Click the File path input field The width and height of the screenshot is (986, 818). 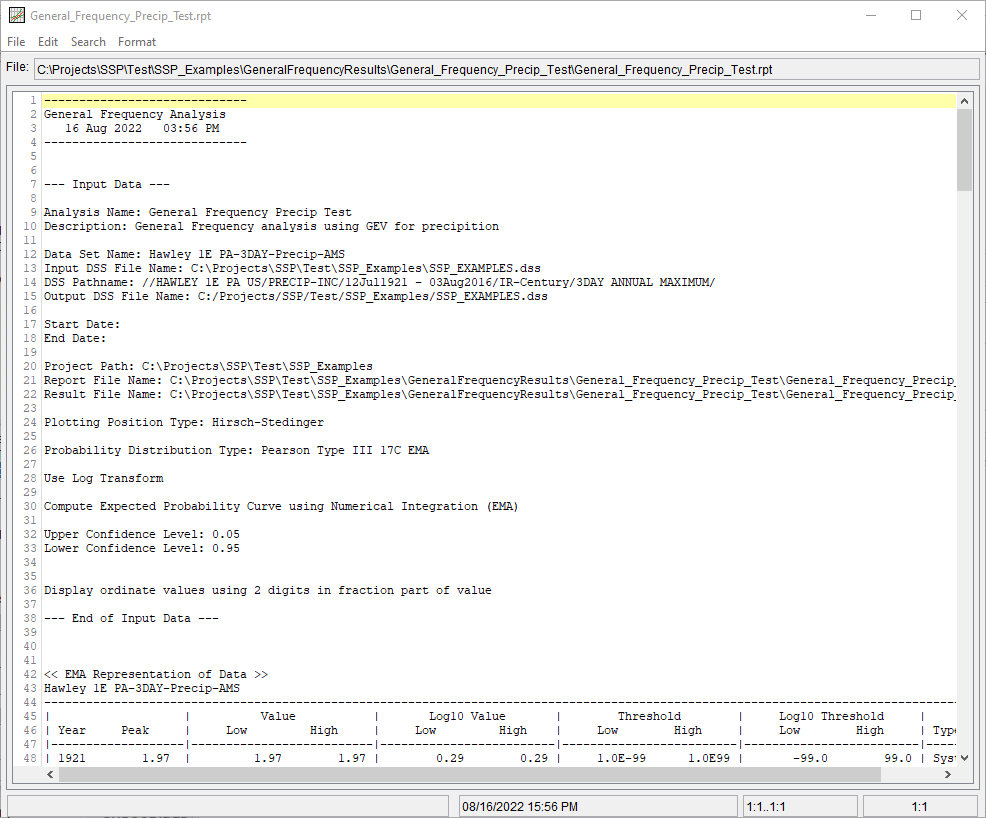(x=506, y=69)
